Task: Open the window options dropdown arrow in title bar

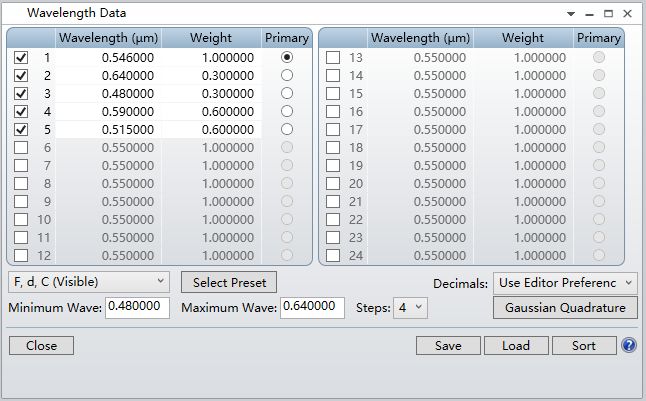Action: pos(570,14)
